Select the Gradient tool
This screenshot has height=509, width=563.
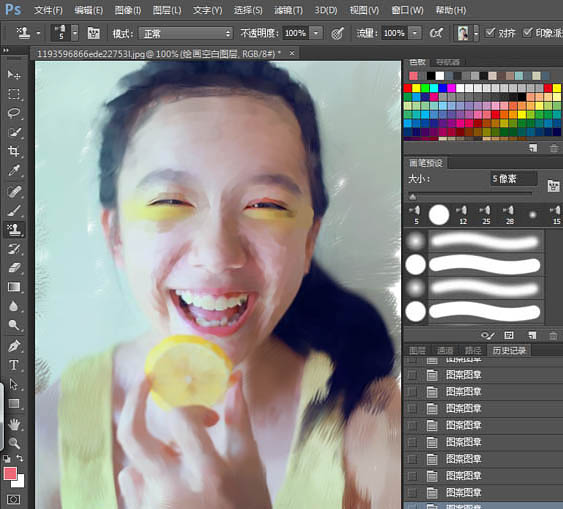pos(14,287)
